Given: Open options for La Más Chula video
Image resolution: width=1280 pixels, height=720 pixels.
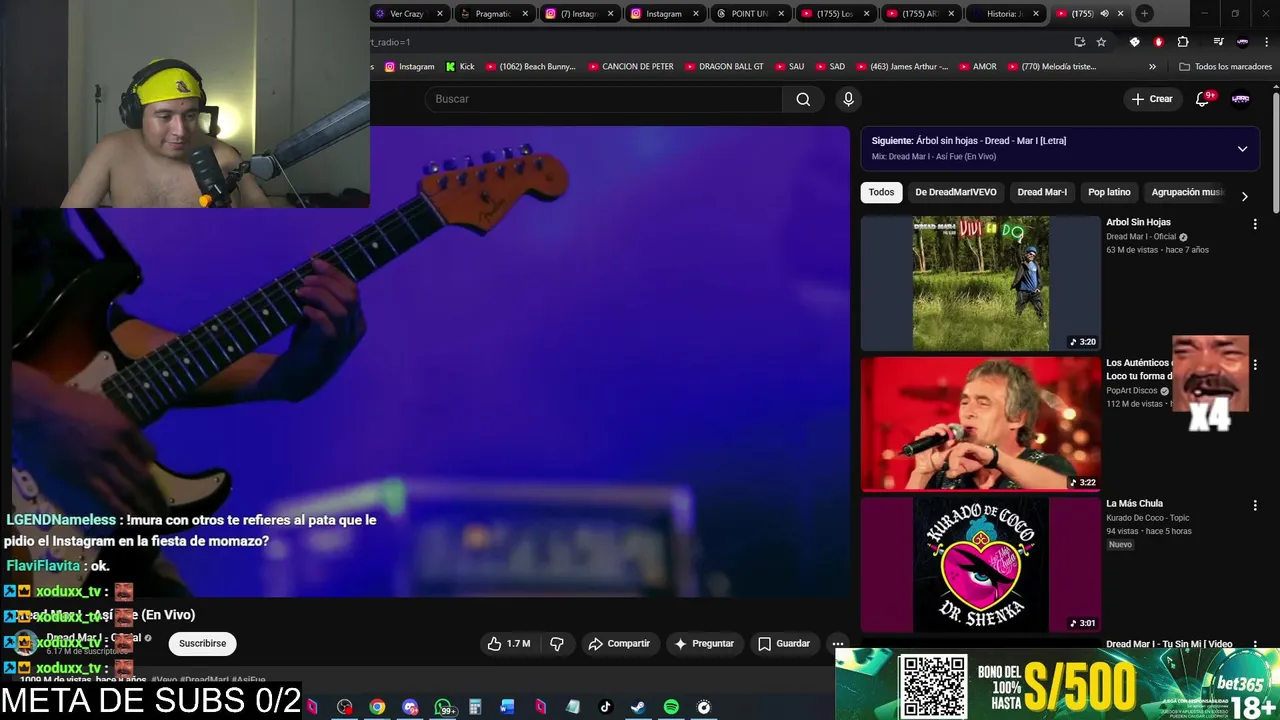Looking at the screenshot, I should [x=1255, y=506].
